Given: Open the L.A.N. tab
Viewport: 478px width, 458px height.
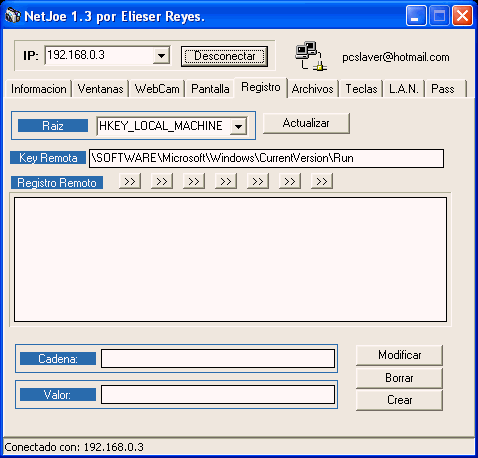Looking at the screenshot, I should point(404,89).
